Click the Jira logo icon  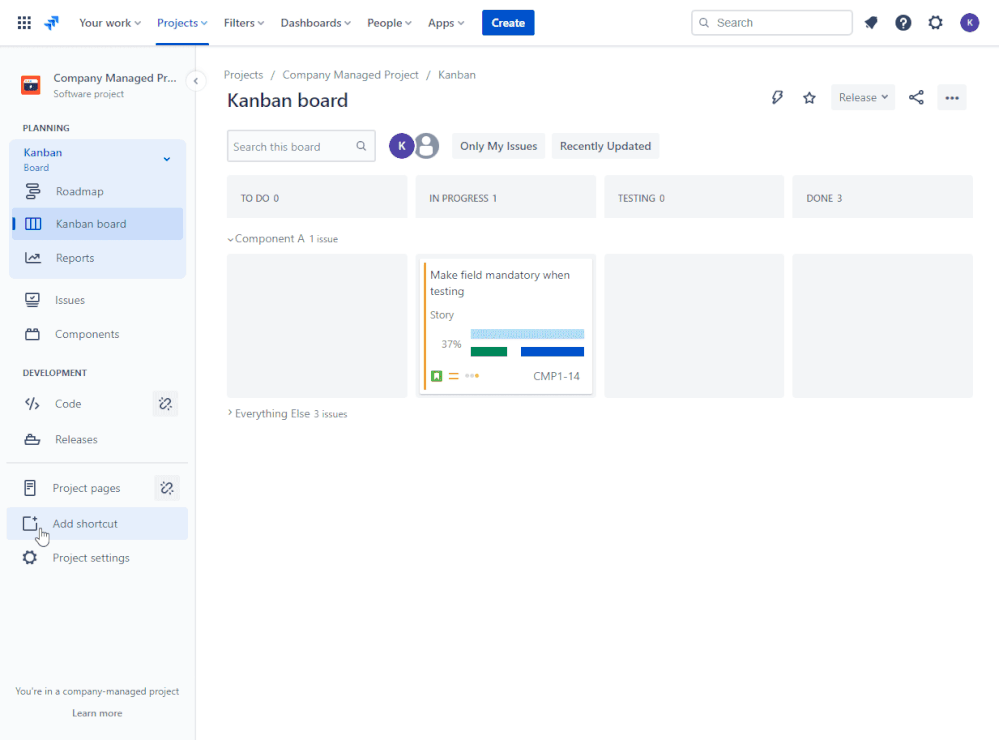click(52, 23)
